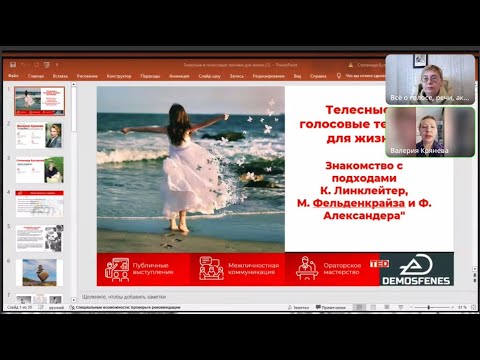Select slide 3 thumbnail with green portrait

pos(39,170)
